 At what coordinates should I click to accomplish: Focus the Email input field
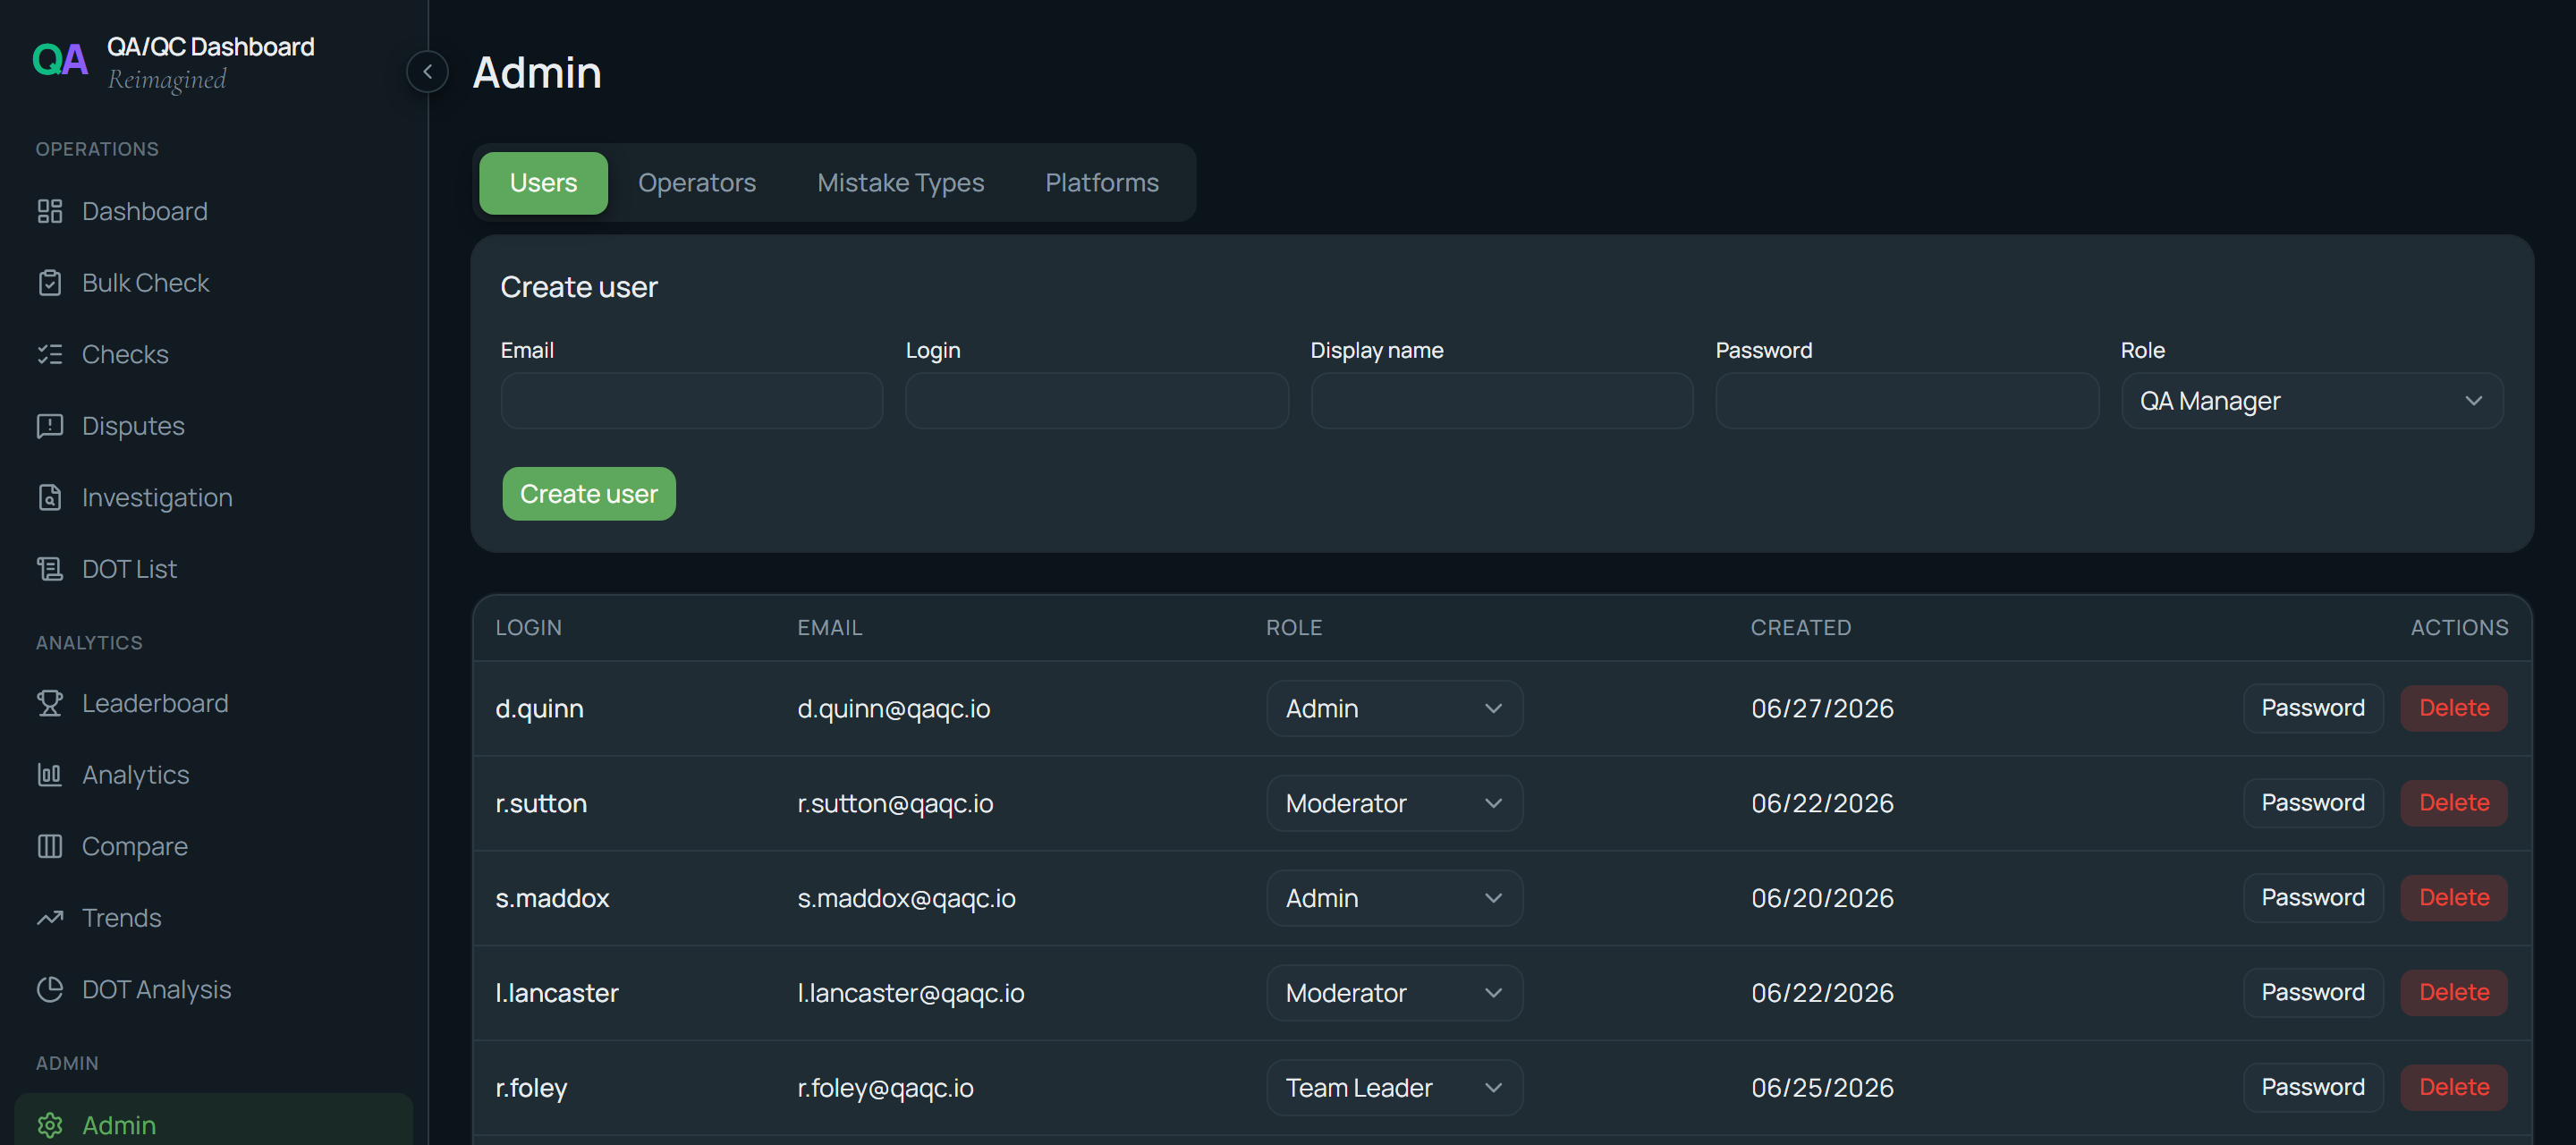click(692, 401)
